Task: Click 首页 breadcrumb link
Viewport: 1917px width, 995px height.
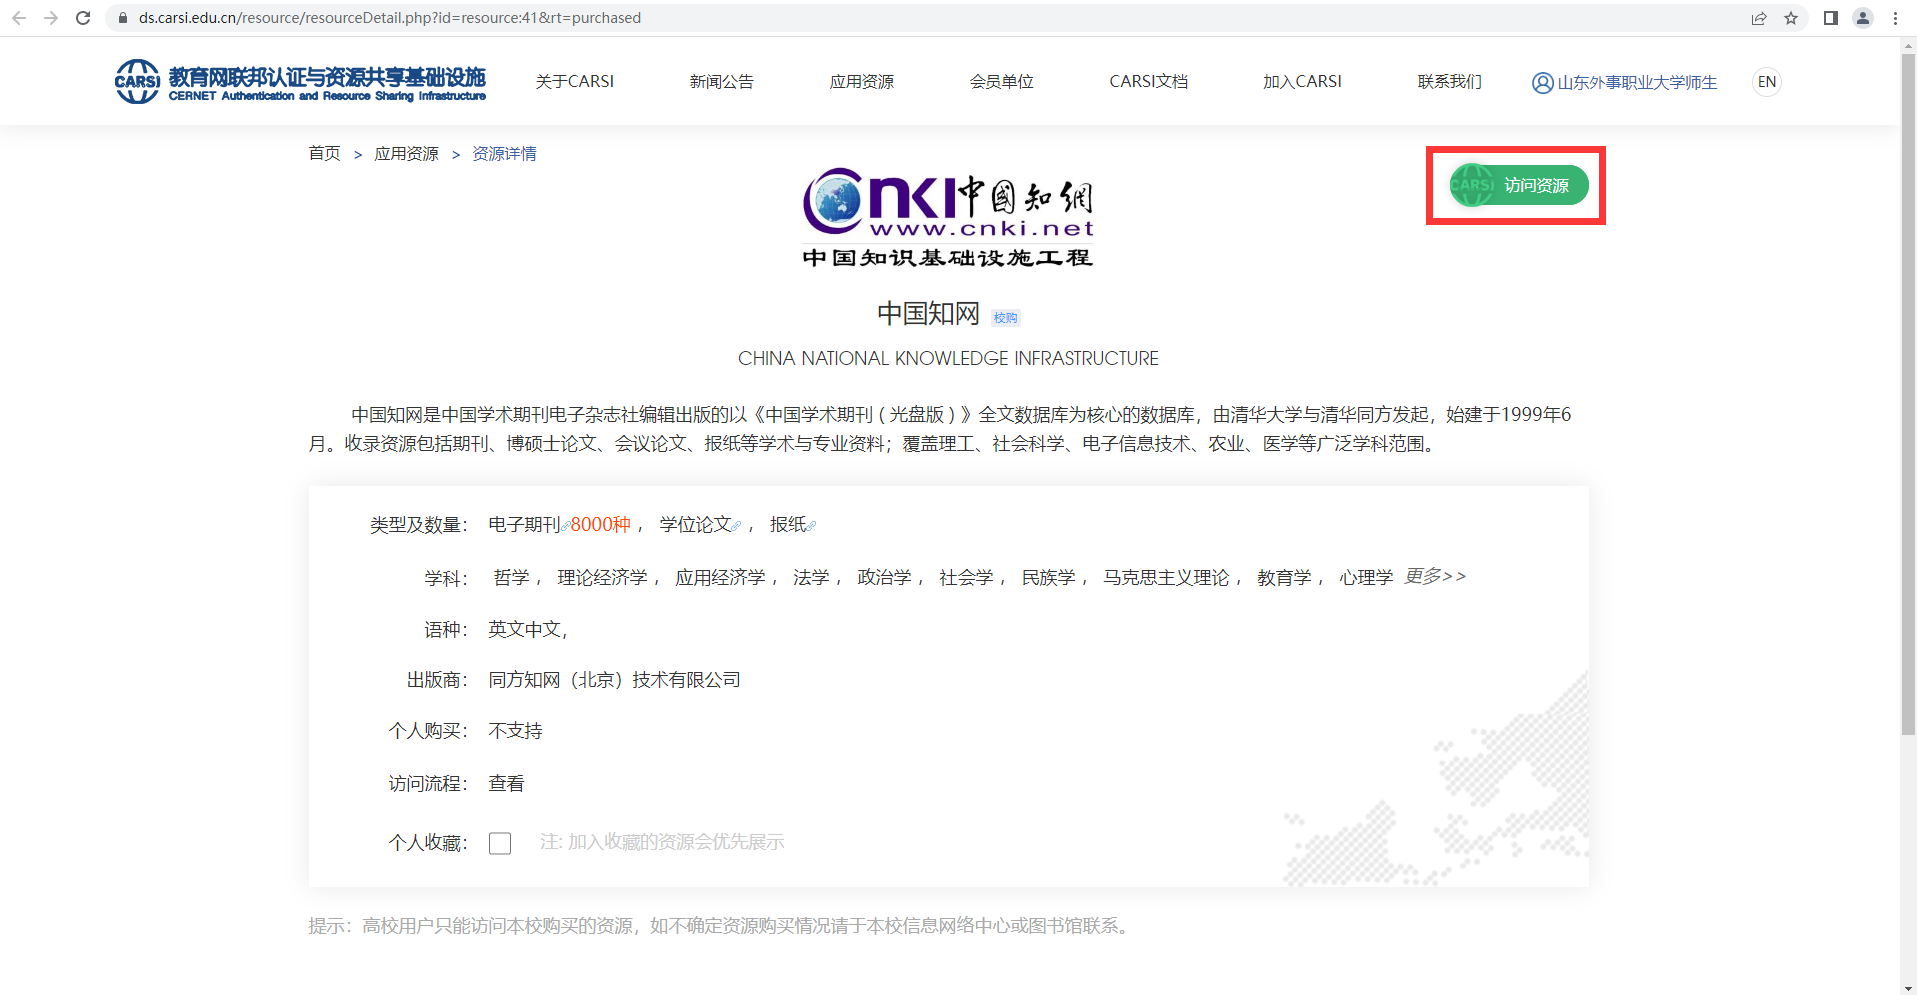Action: pos(324,153)
